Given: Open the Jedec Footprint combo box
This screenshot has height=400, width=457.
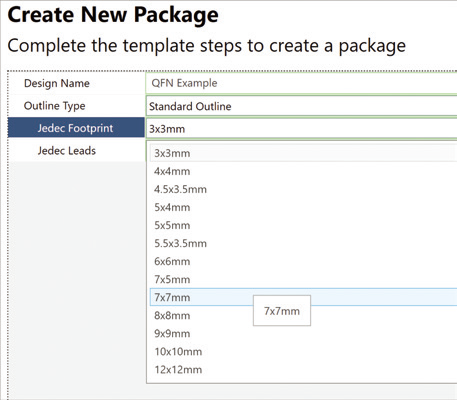Looking at the screenshot, I should pos(301,129).
